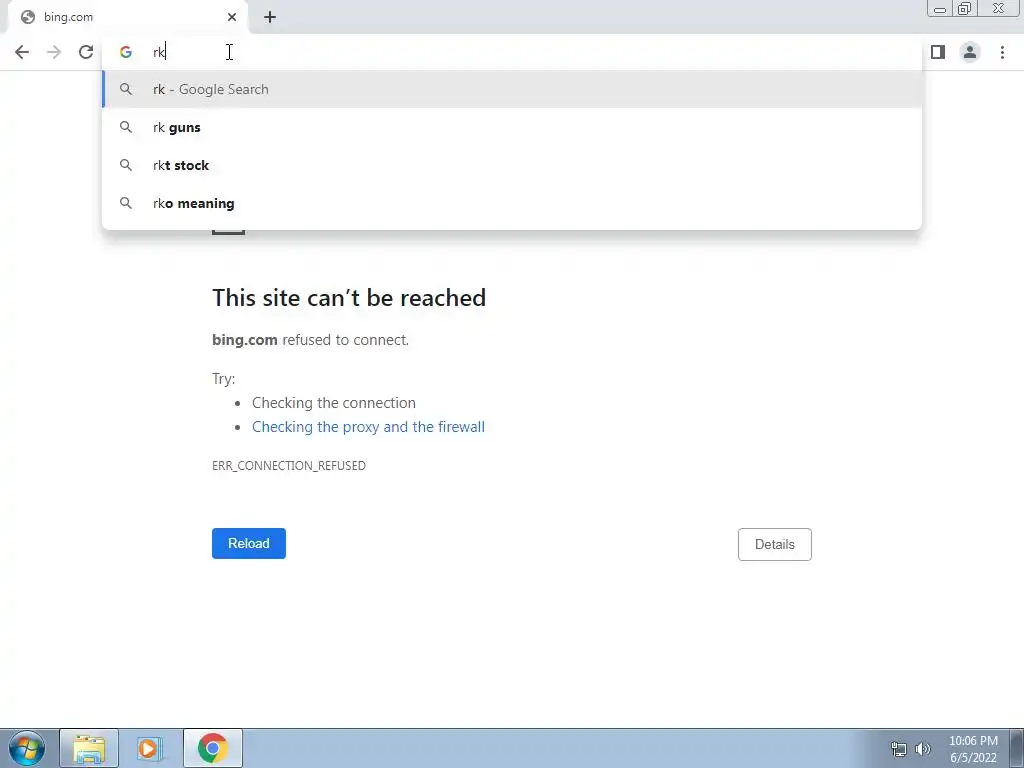Choose the 'rk - Google Search' suggestion

tap(513, 89)
